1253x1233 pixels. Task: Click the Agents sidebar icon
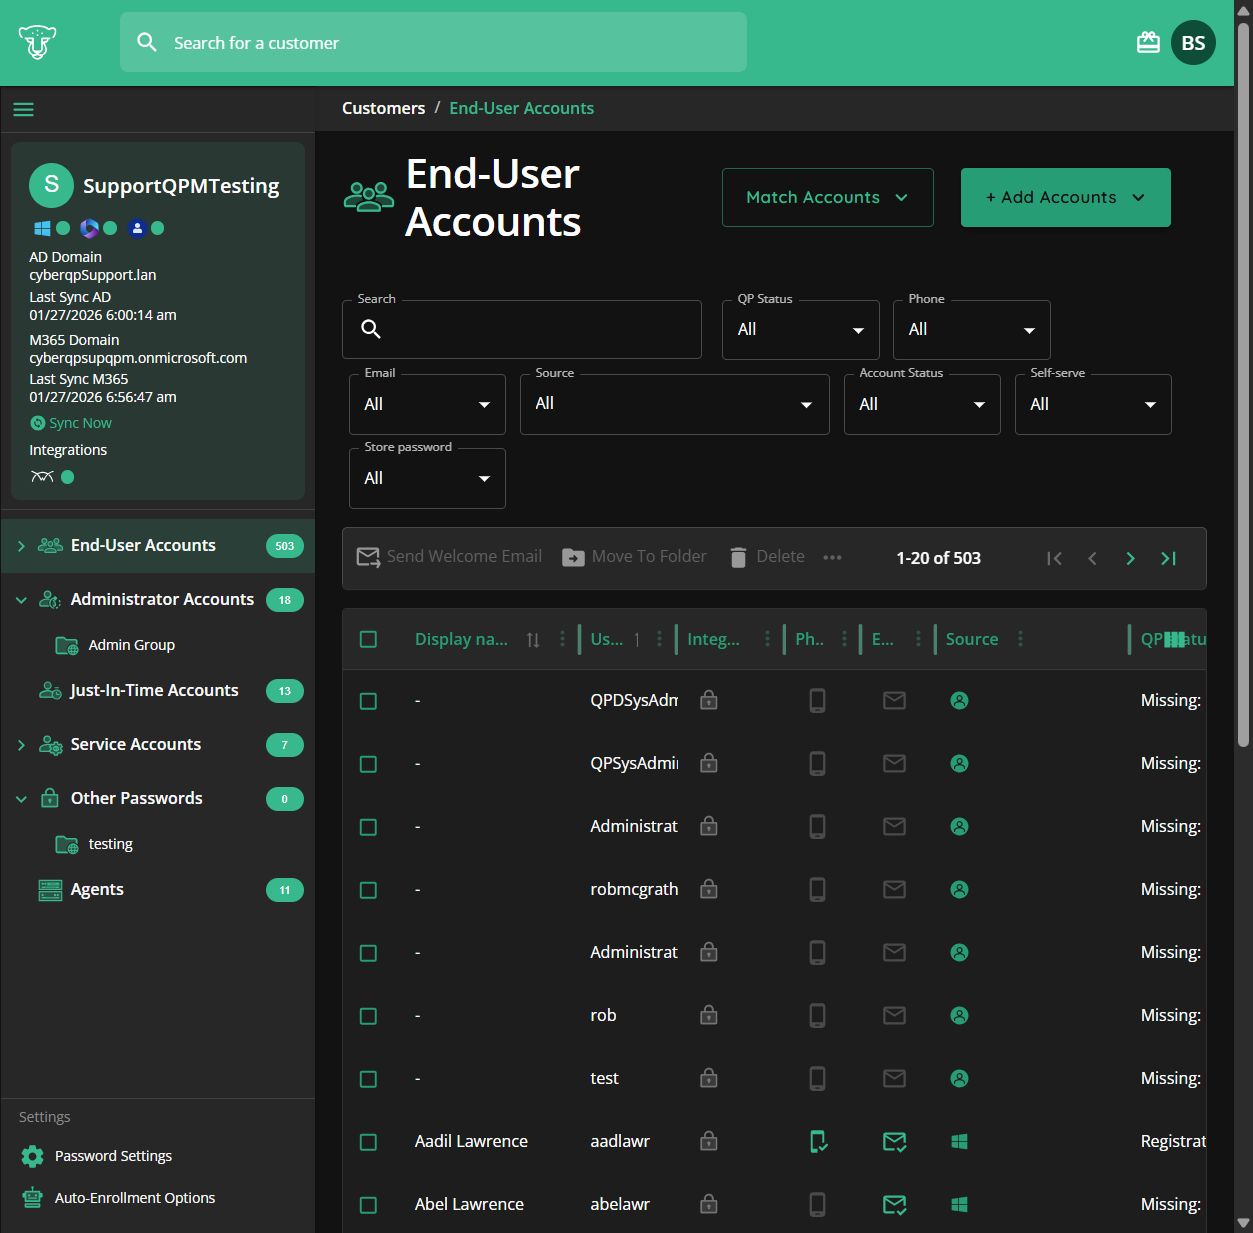[50, 890]
